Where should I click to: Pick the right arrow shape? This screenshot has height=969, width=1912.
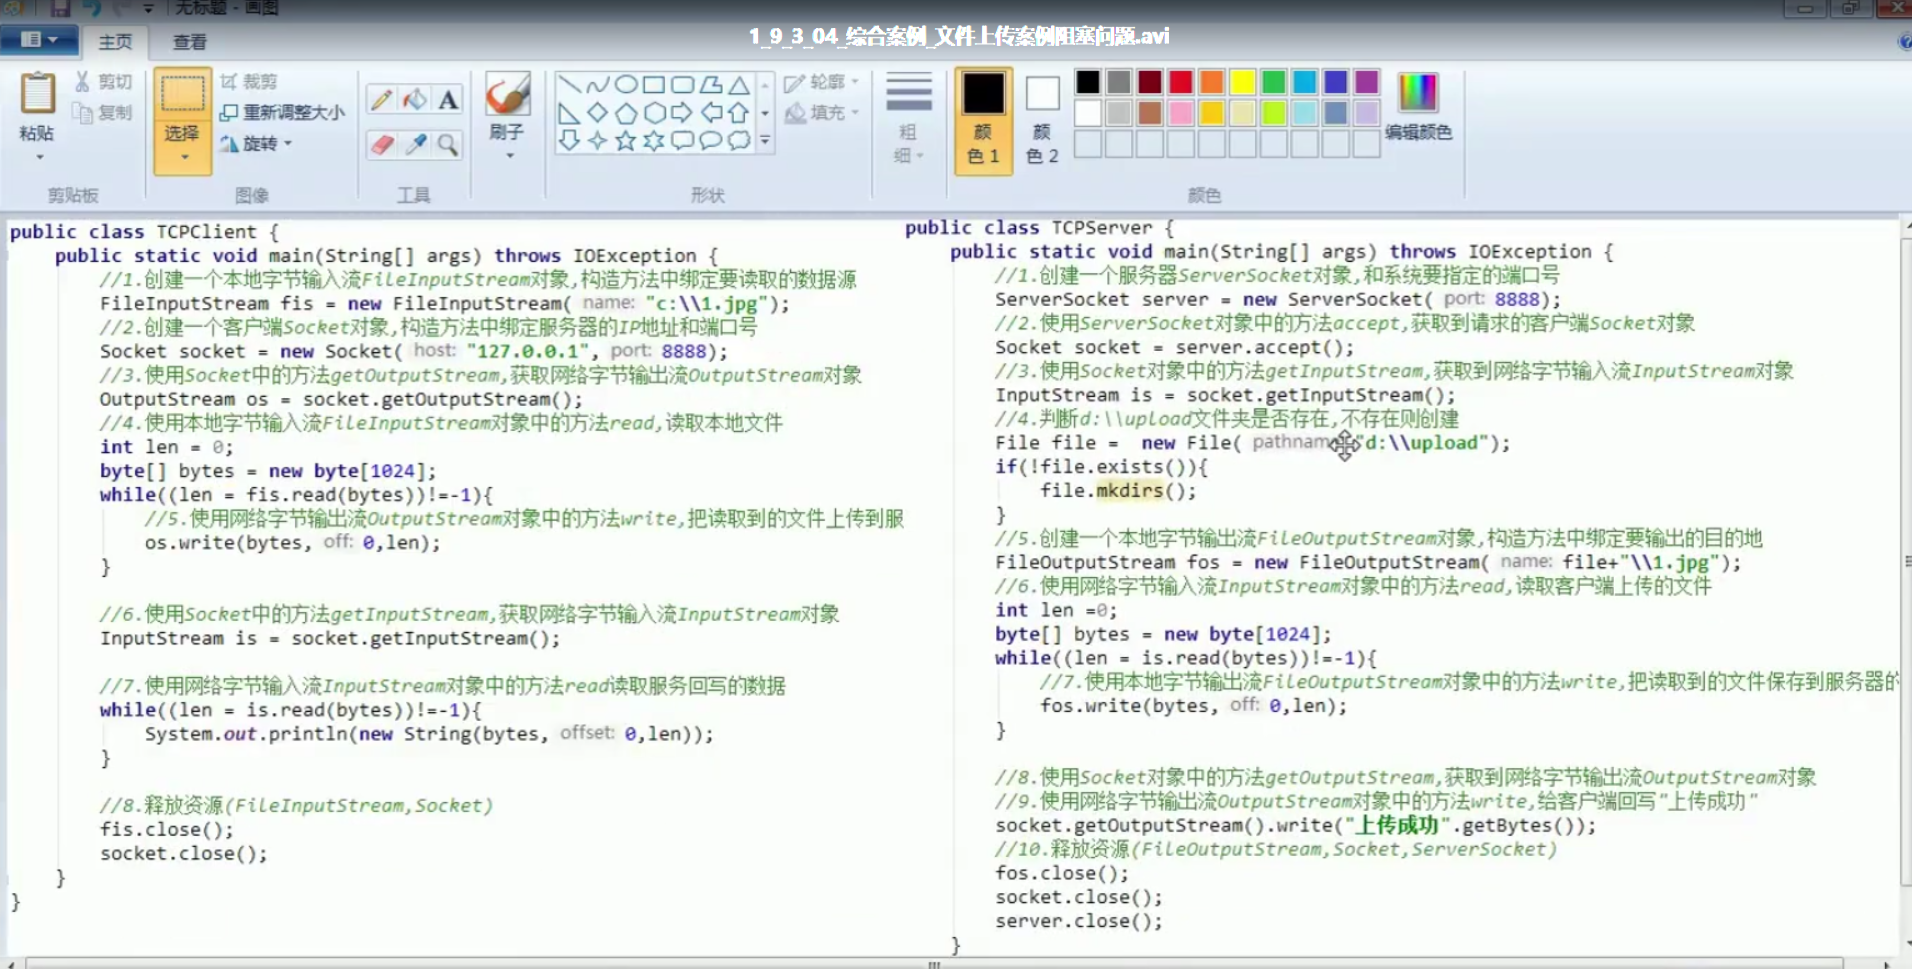click(x=682, y=112)
